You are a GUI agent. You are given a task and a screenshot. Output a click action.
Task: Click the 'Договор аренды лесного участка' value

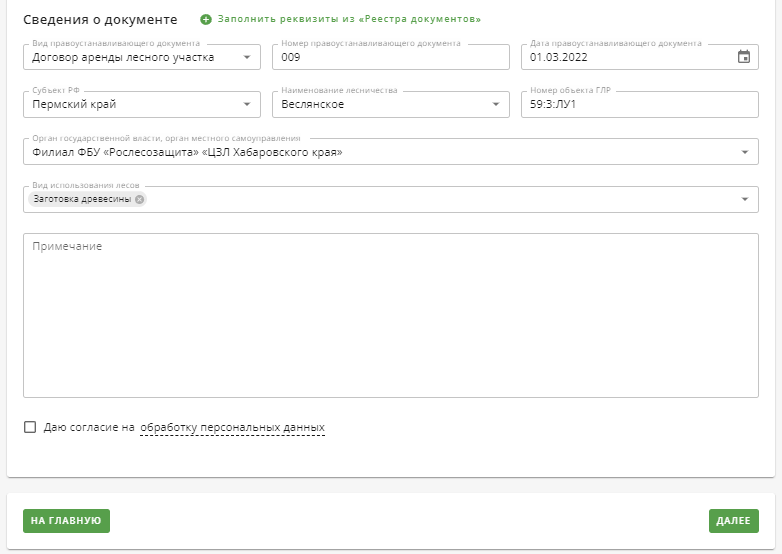pos(123,57)
